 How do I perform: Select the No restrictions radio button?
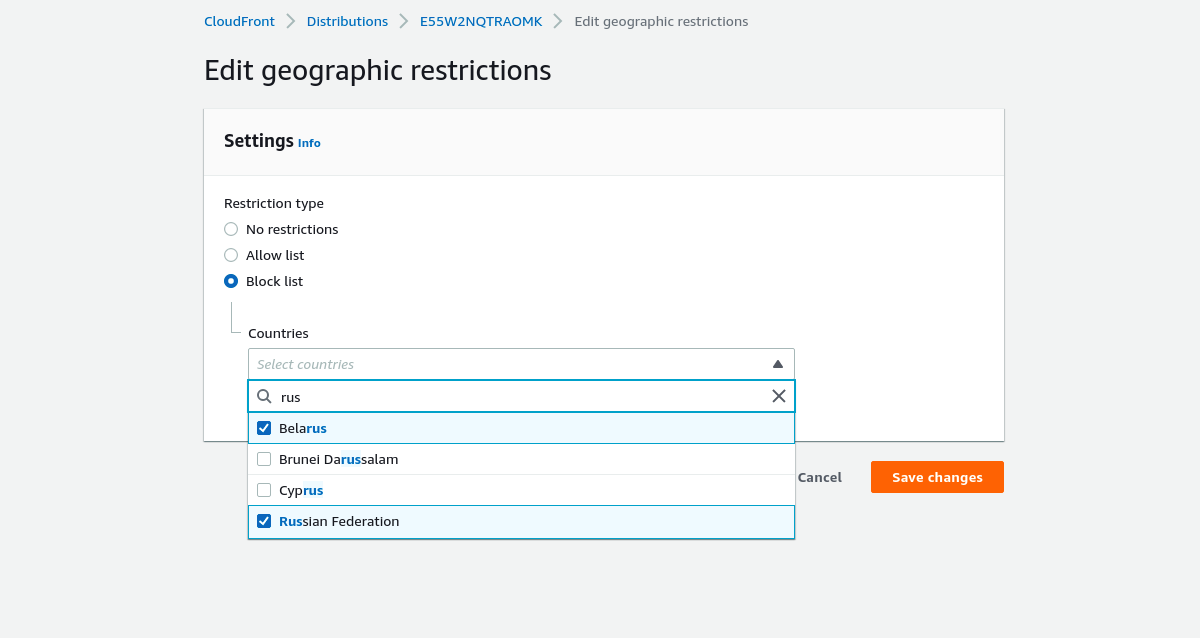[230, 229]
